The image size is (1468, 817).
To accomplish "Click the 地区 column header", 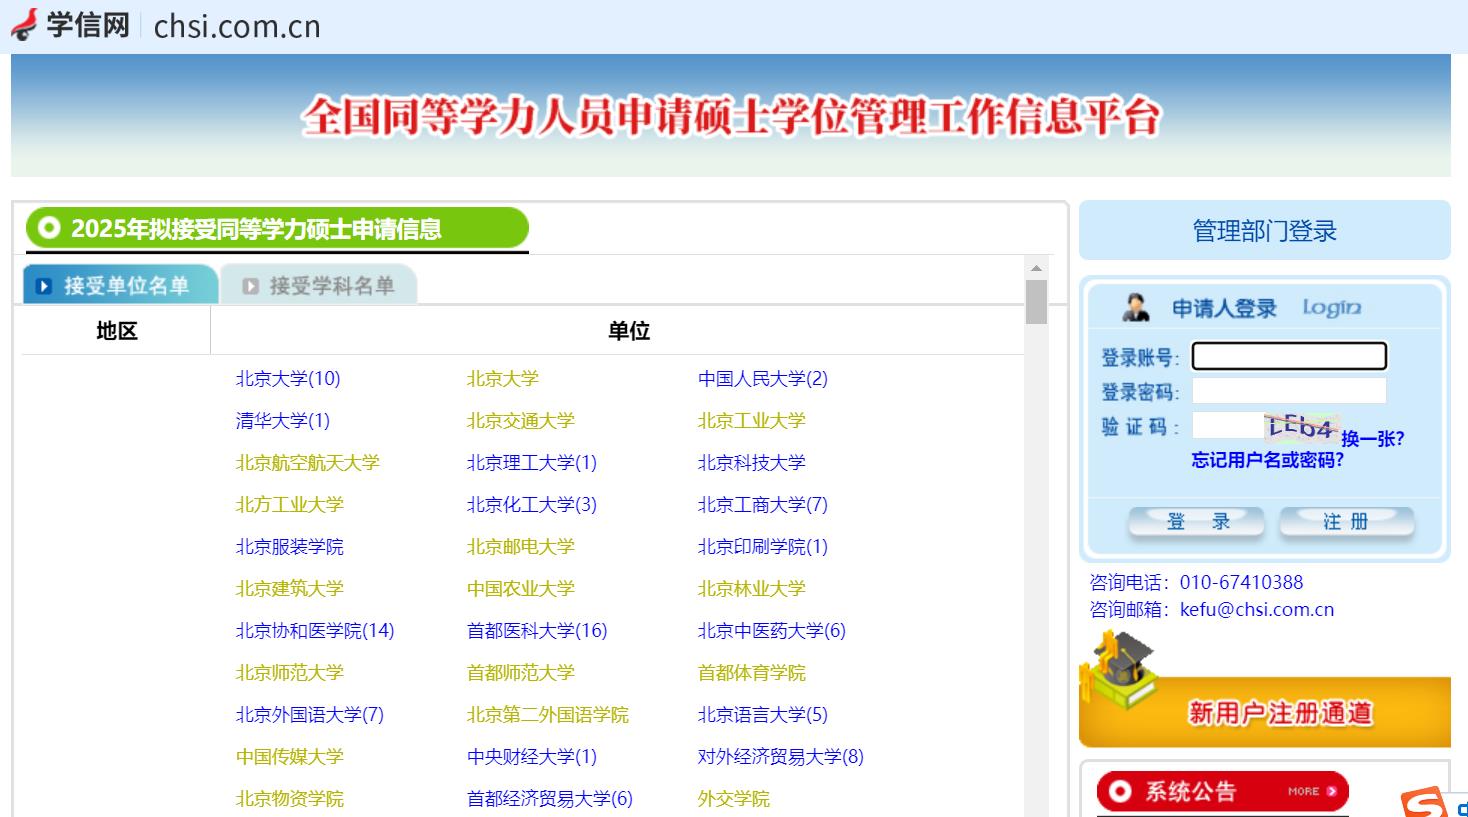I will coord(117,331).
